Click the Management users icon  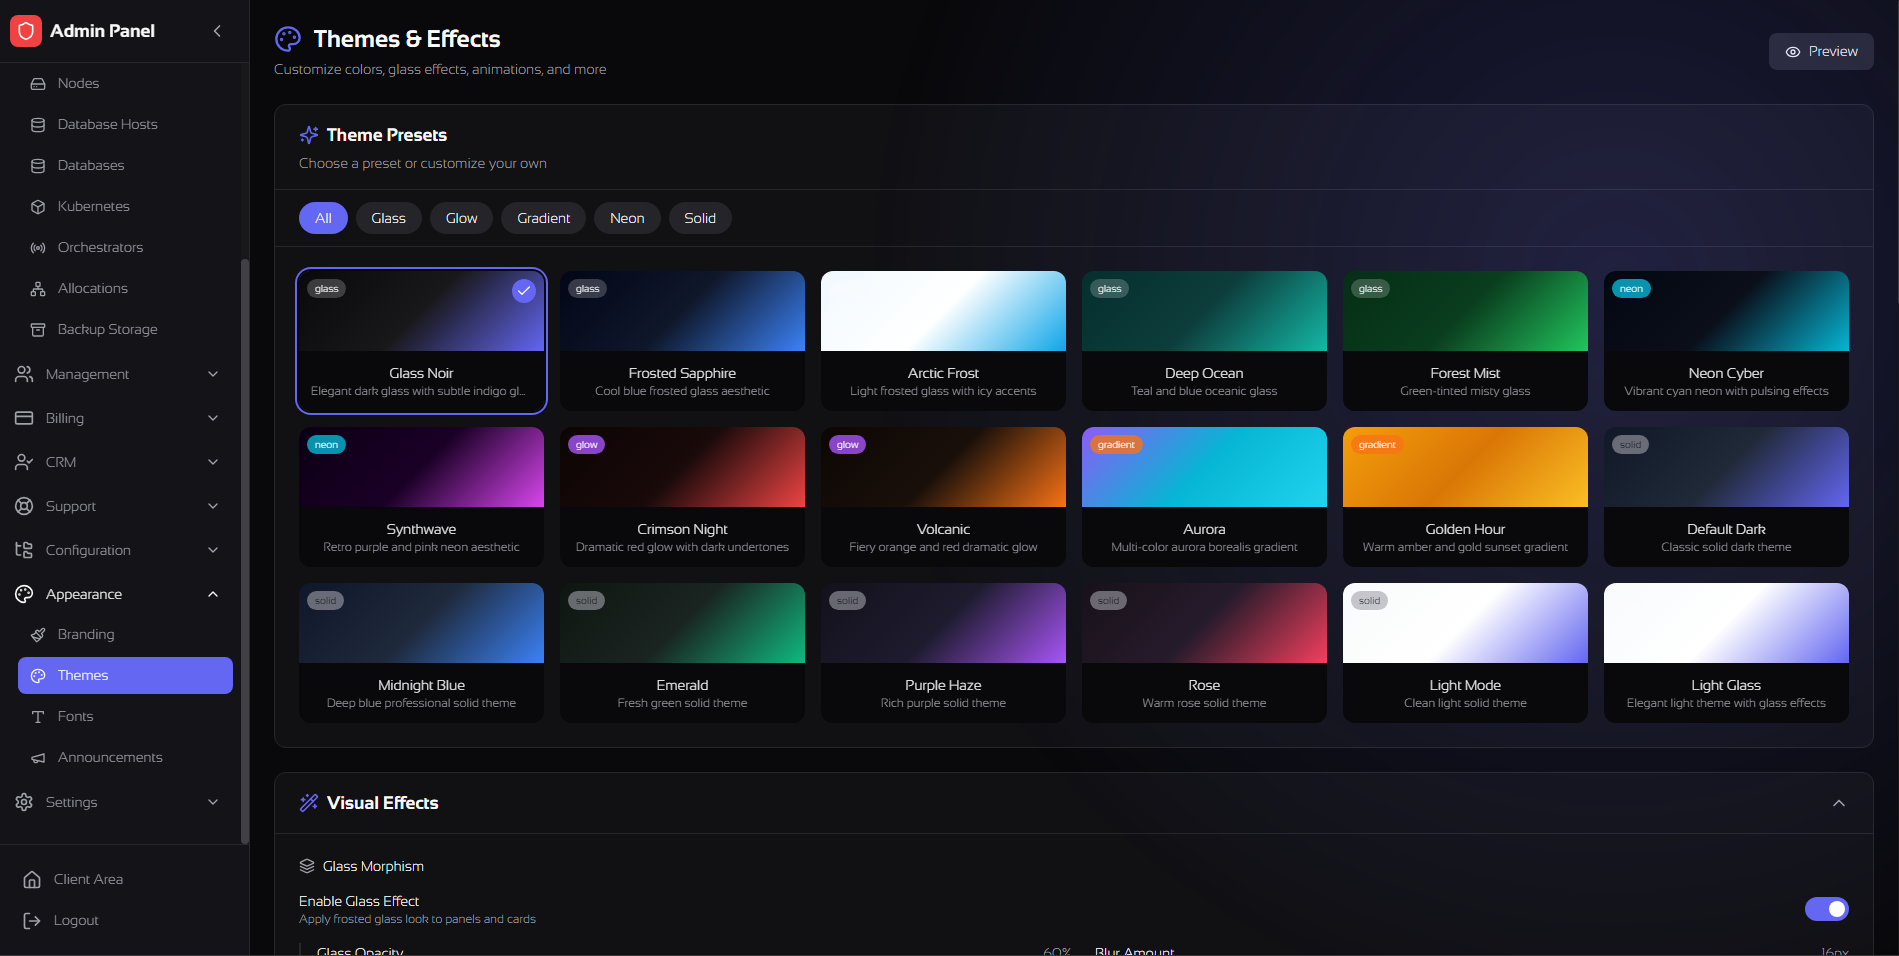point(24,374)
